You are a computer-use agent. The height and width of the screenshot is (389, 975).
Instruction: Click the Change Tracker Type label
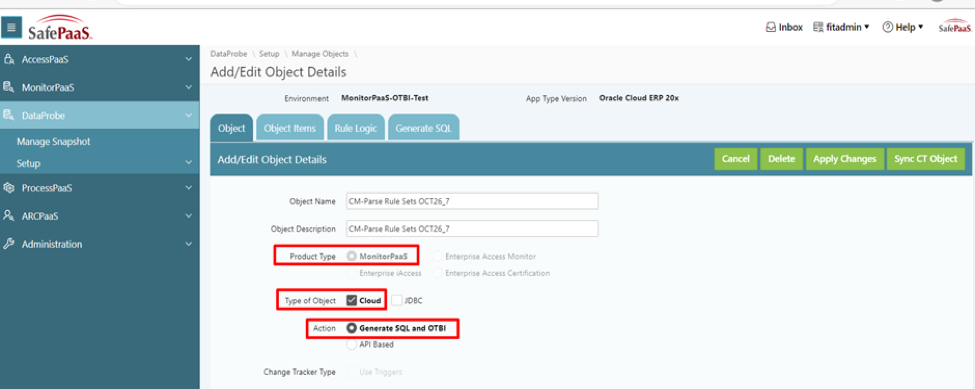tap(300, 372)
